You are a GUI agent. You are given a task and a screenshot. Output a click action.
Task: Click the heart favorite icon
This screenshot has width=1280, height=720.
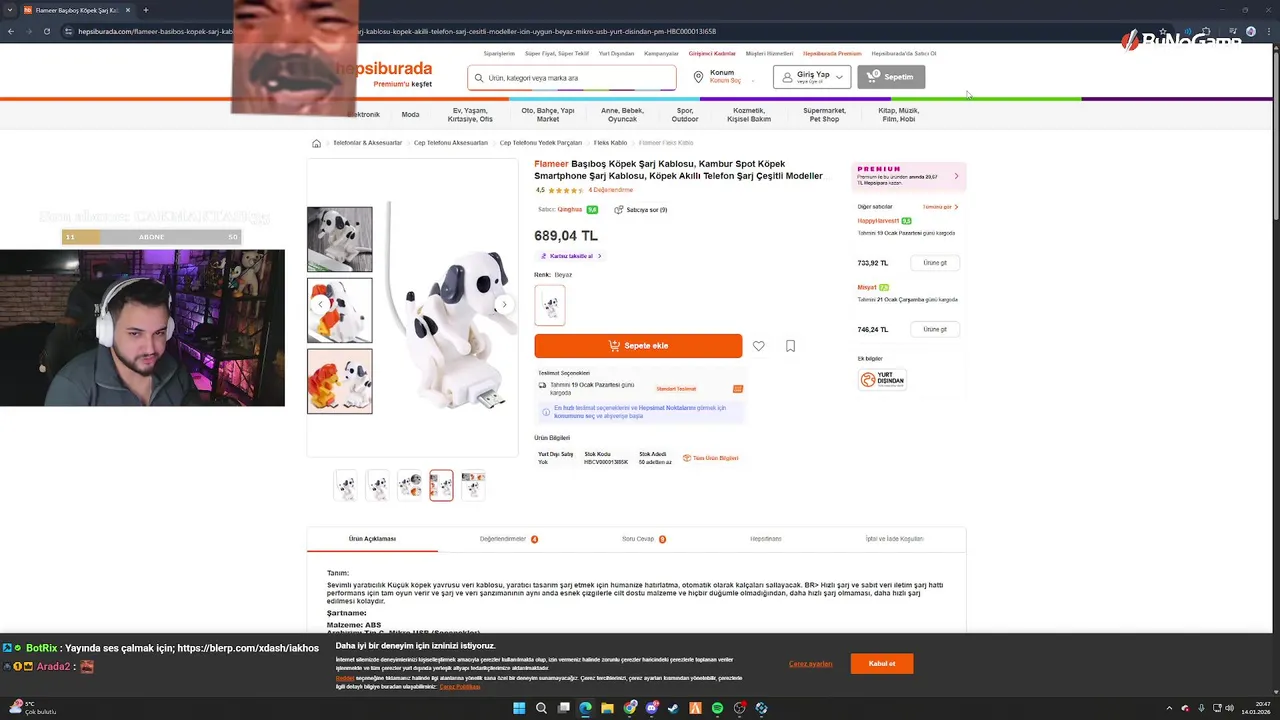click(759, 346)
